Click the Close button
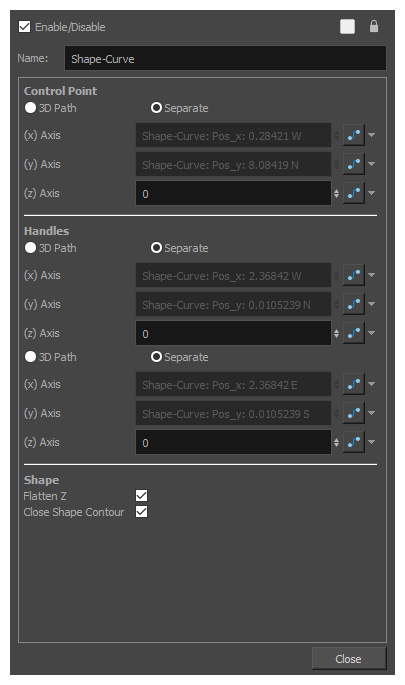 click(349, 659)
